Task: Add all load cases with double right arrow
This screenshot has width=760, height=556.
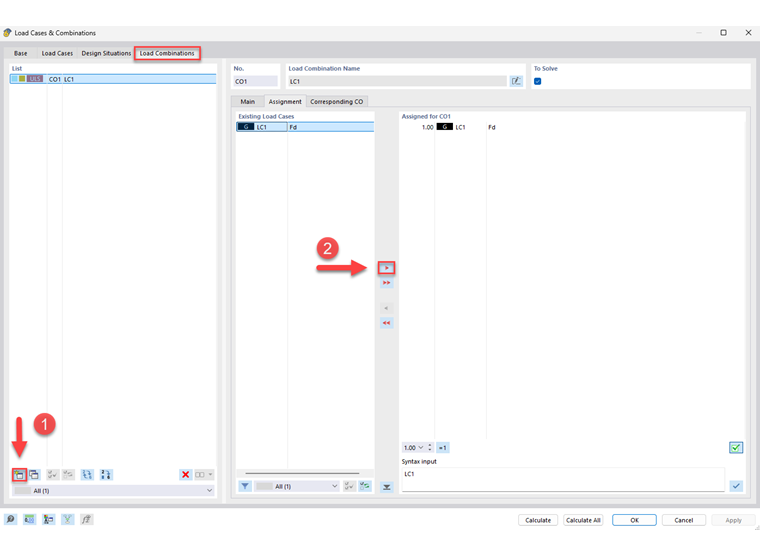Action: (386, 283)
